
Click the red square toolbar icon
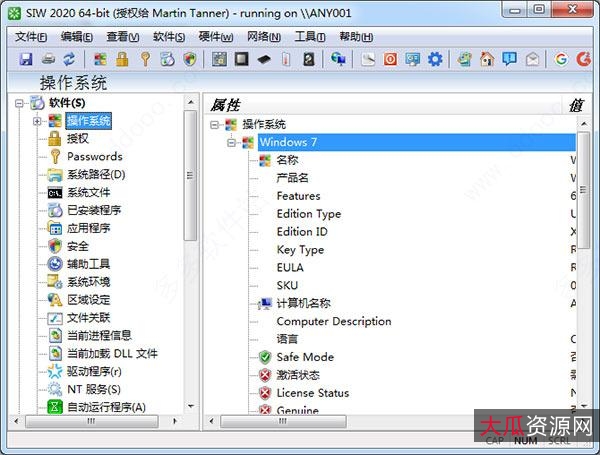(x=390, y=59)
